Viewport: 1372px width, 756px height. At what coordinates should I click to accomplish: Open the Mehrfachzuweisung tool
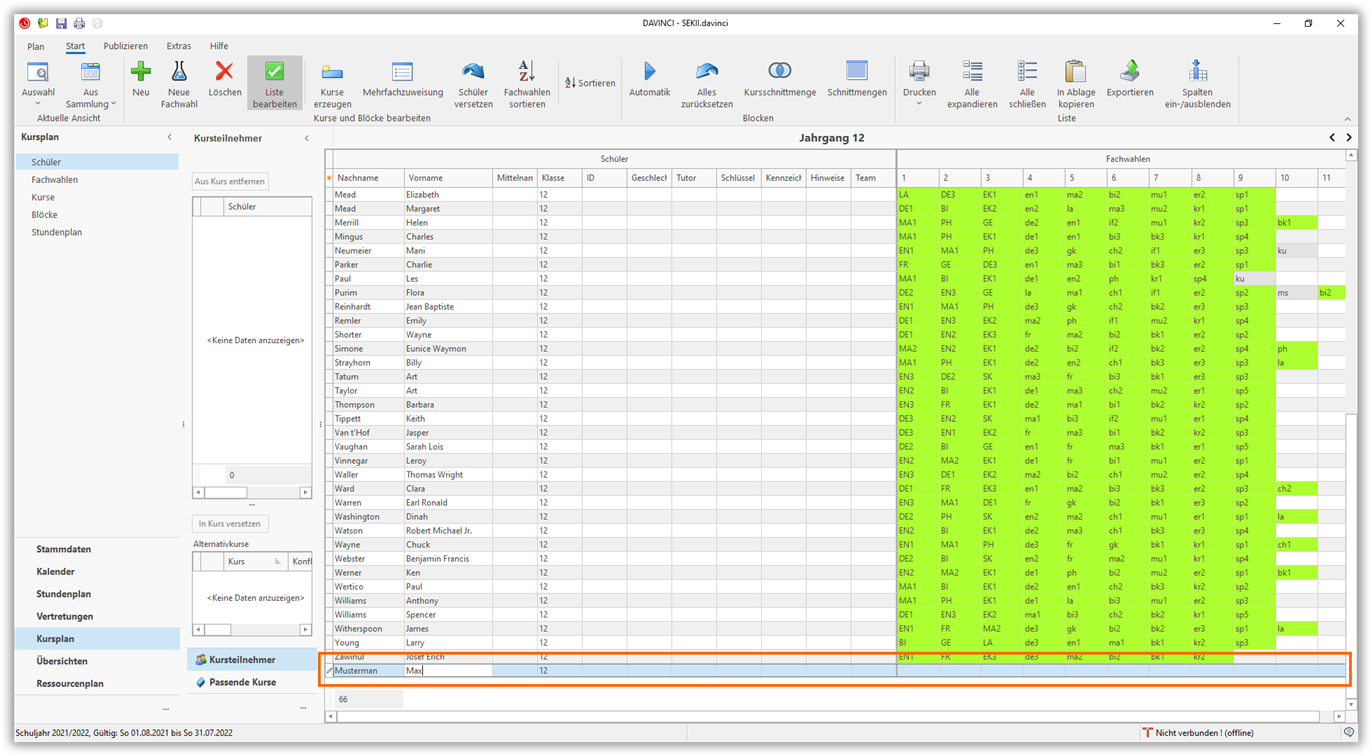(402, 72)
